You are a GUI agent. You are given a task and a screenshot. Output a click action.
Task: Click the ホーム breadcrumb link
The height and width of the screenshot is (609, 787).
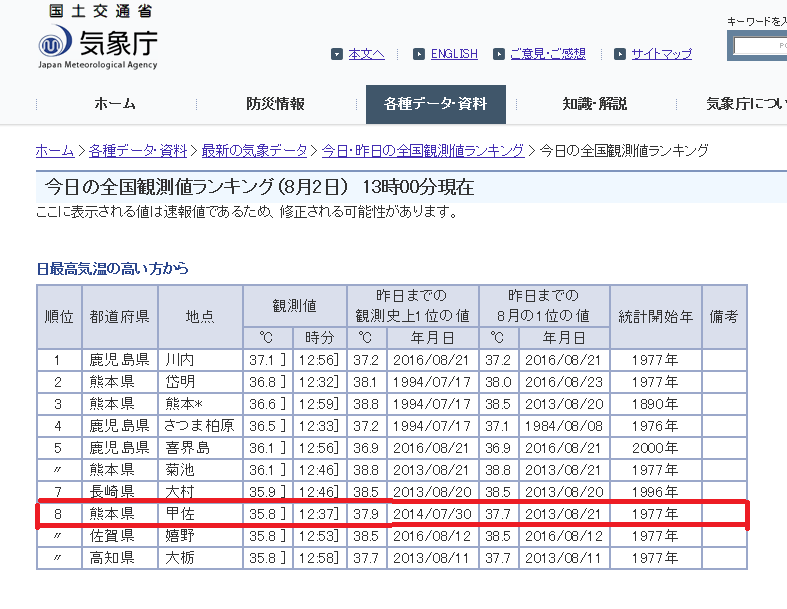(54, 151)
